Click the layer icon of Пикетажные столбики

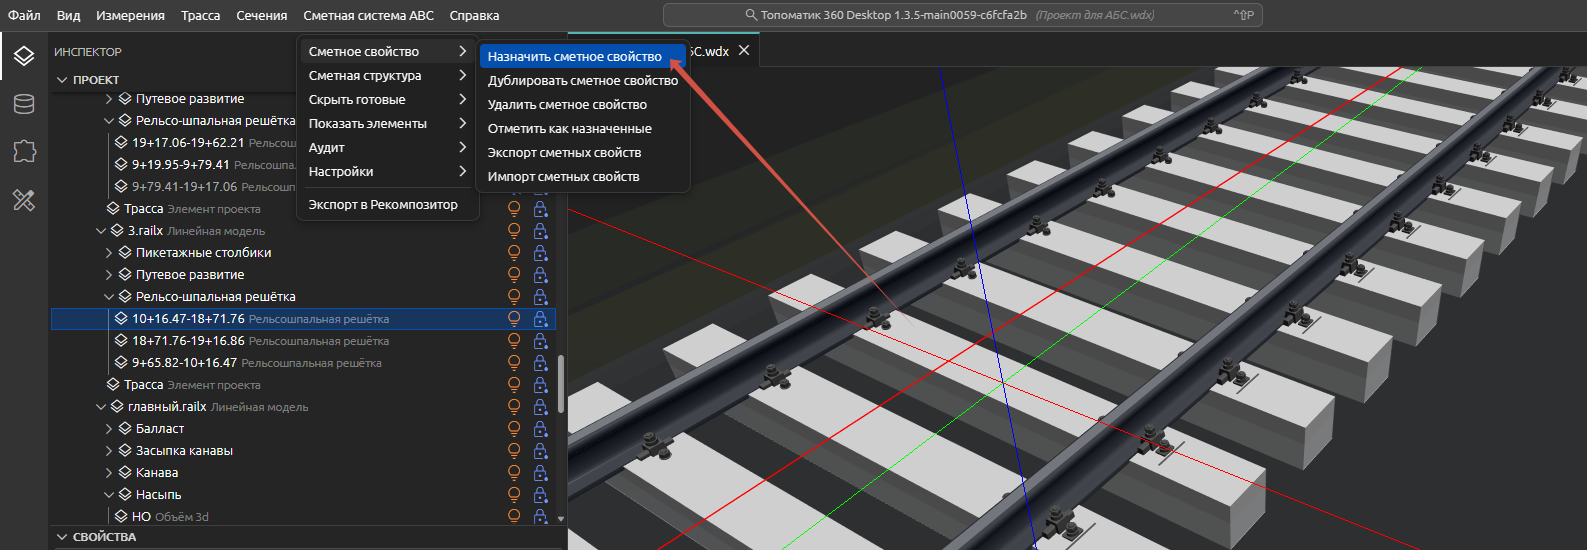(x=125, y=253)
